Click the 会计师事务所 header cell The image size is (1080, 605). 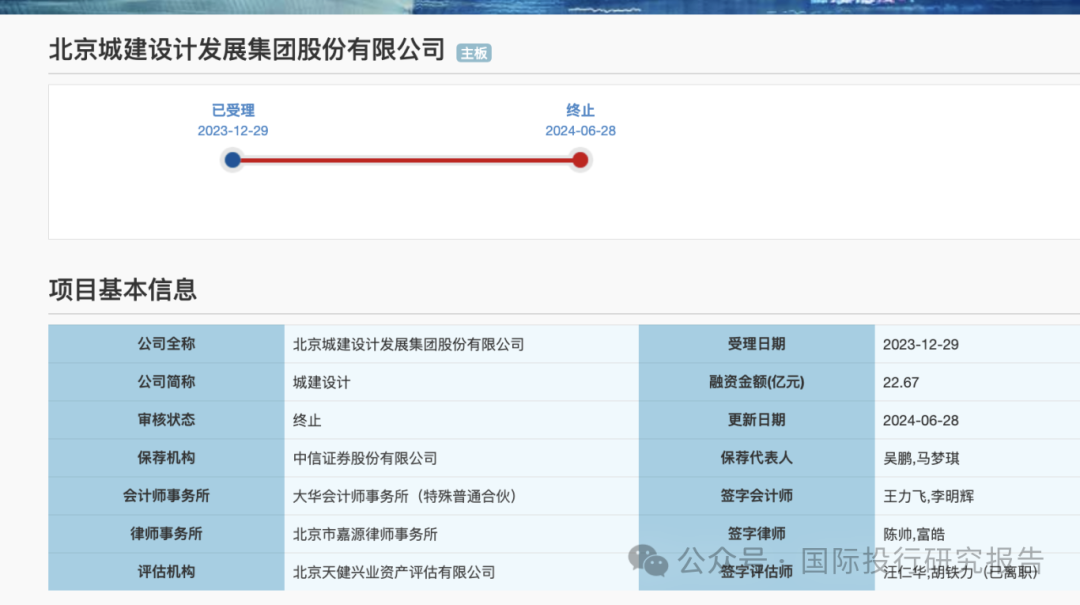tap(166, 495)
